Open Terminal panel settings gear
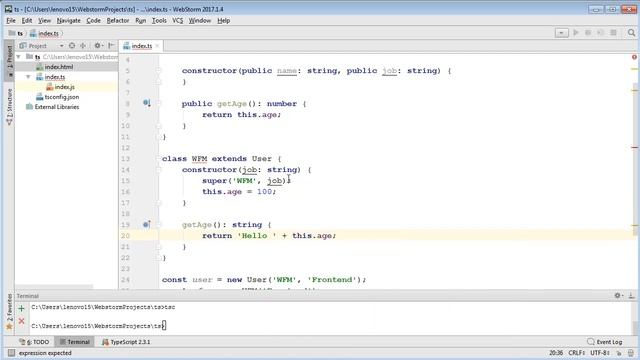Screen dimensions: 640x360 click(x=618, y=296)
